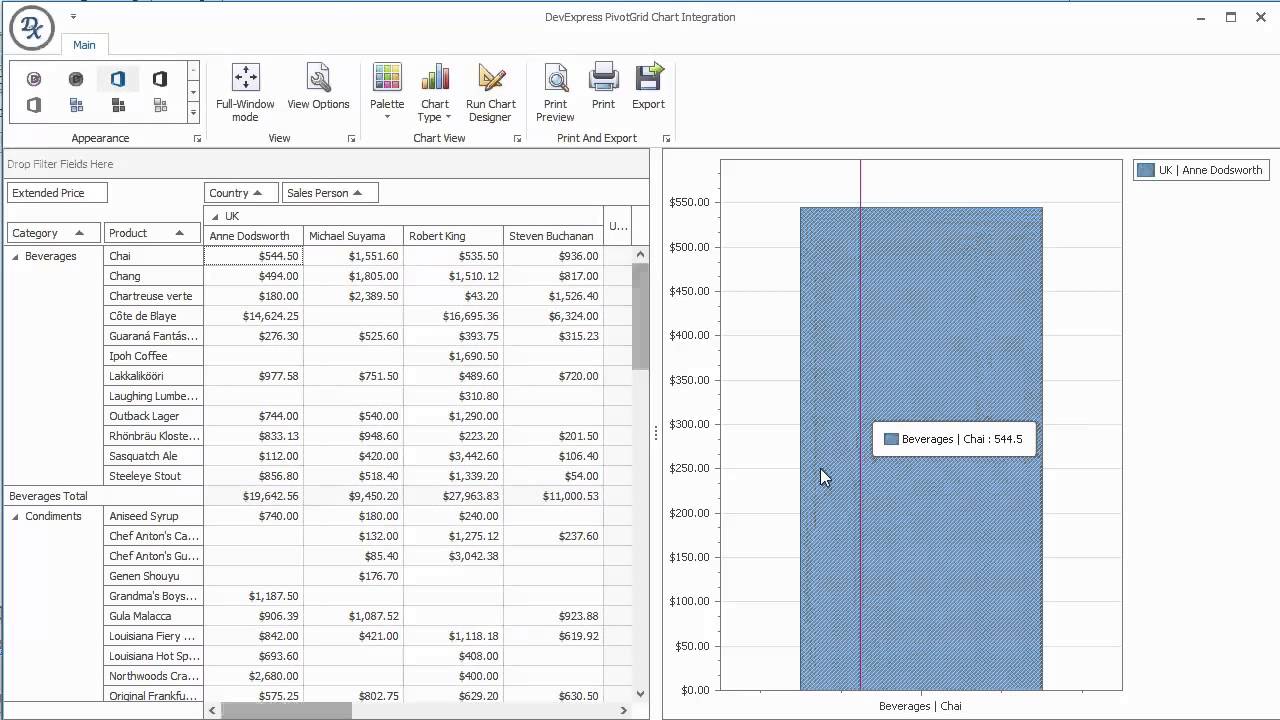Image resolution: width=1280 pixels, height=720 pixels.
Task: Select the Côte de Blaye product row
Action: point(154,316)
